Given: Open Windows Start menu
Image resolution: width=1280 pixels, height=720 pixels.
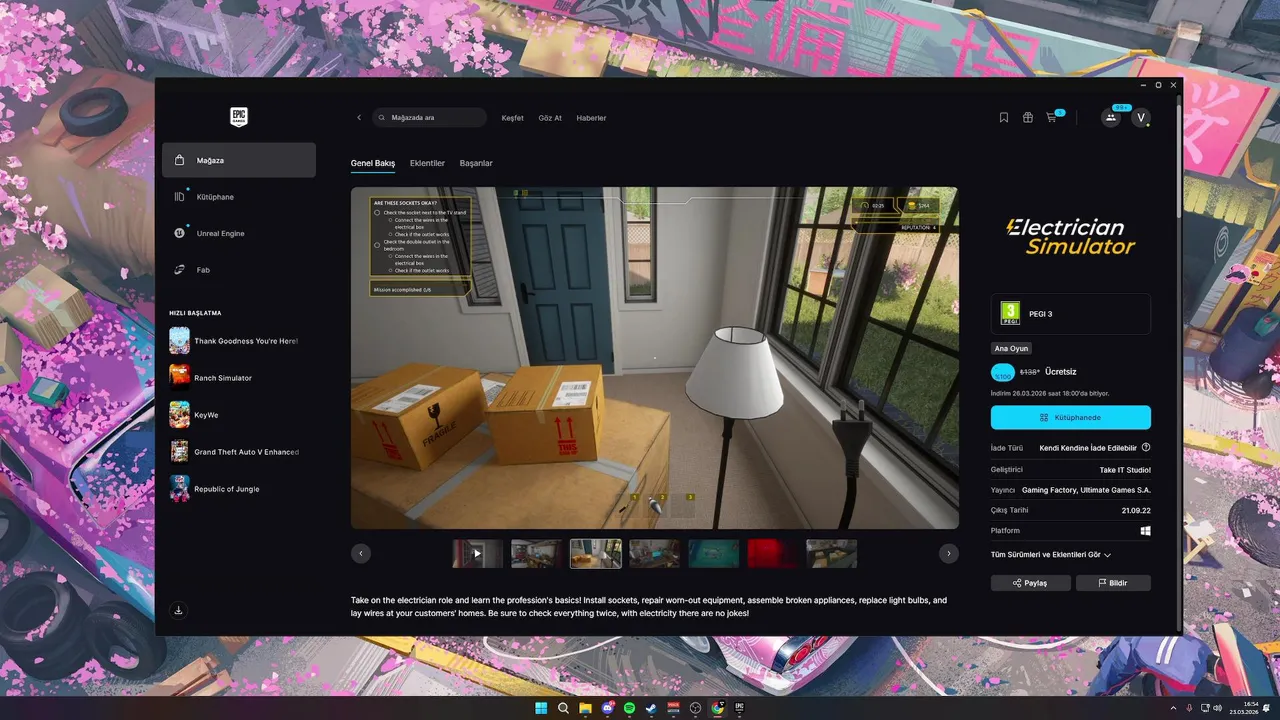Looking at the screenshot, I should click(541, 708).
